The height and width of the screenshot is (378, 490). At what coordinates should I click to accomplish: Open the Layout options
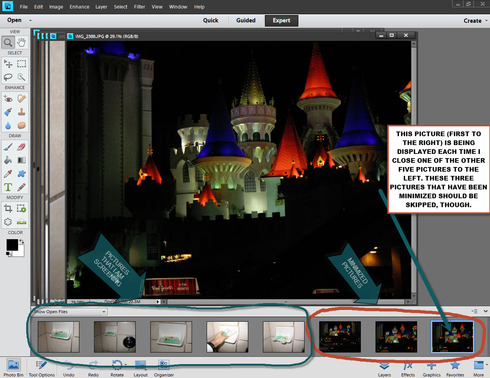[x=140, y=368]
